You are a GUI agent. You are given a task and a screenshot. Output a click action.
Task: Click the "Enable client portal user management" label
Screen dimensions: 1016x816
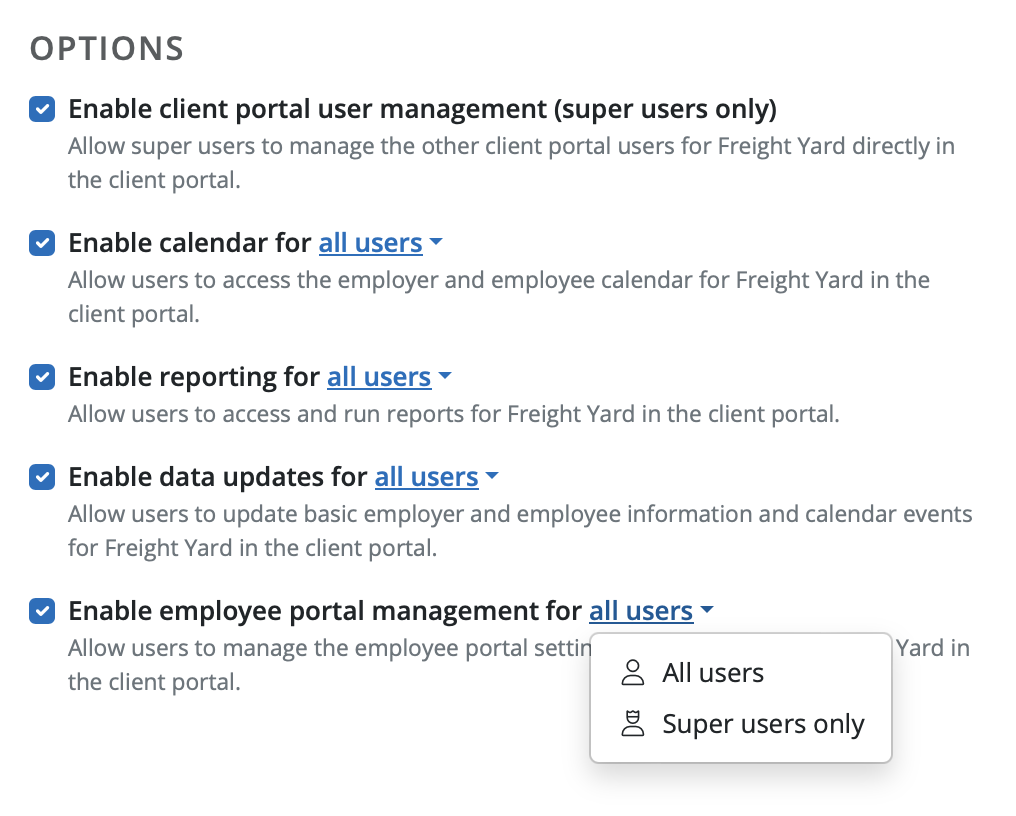pos(422,109)
